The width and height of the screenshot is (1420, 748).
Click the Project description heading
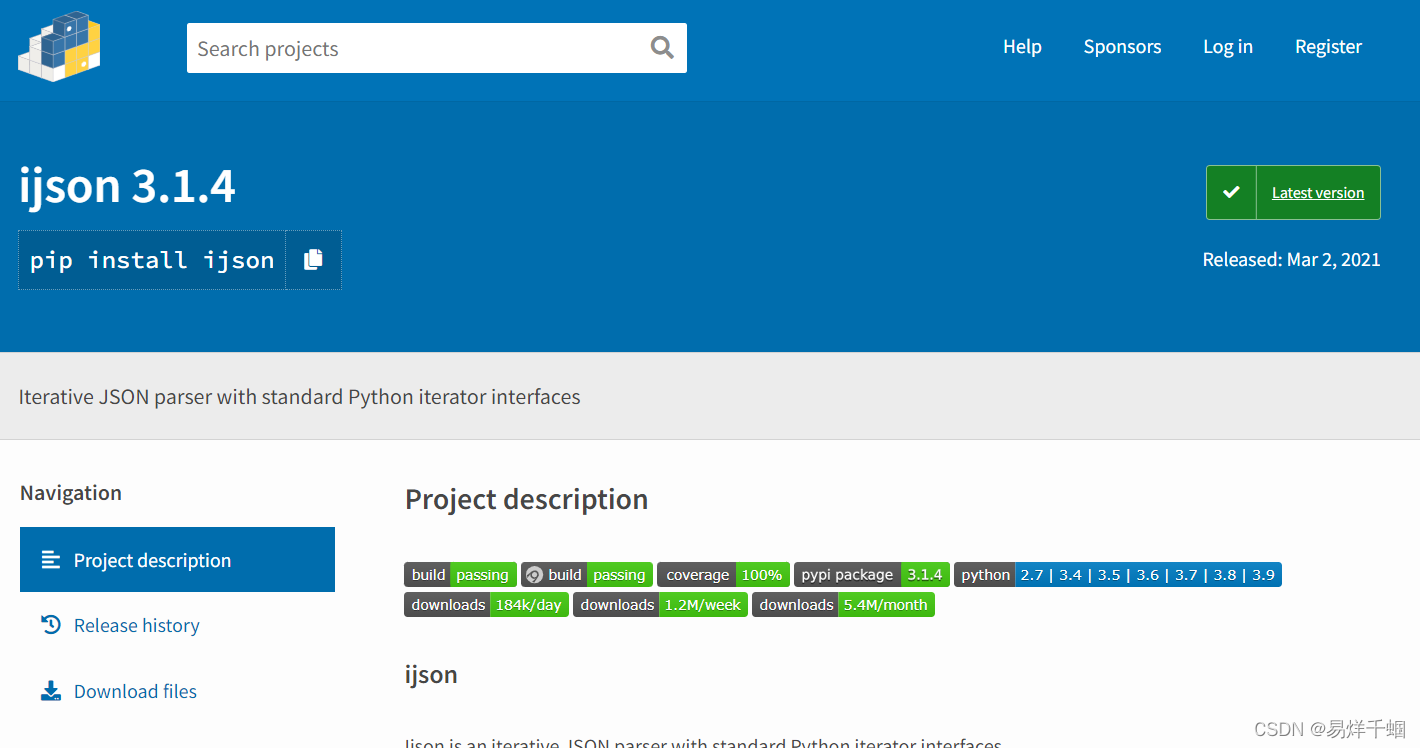(526, 499)
